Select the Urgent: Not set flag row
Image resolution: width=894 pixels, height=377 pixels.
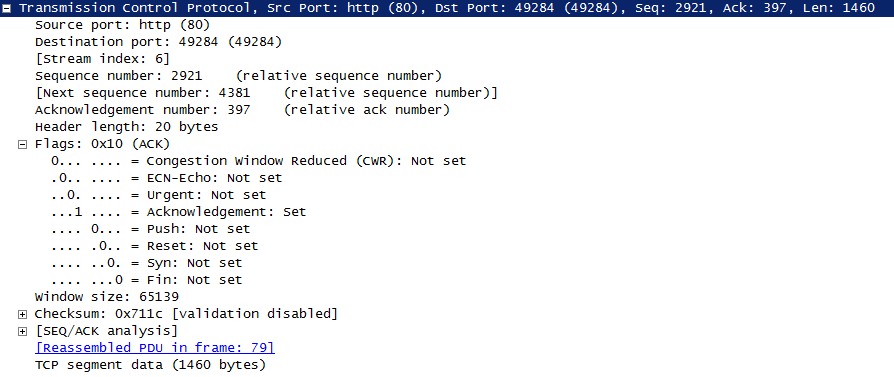click(x=159, y=195)
